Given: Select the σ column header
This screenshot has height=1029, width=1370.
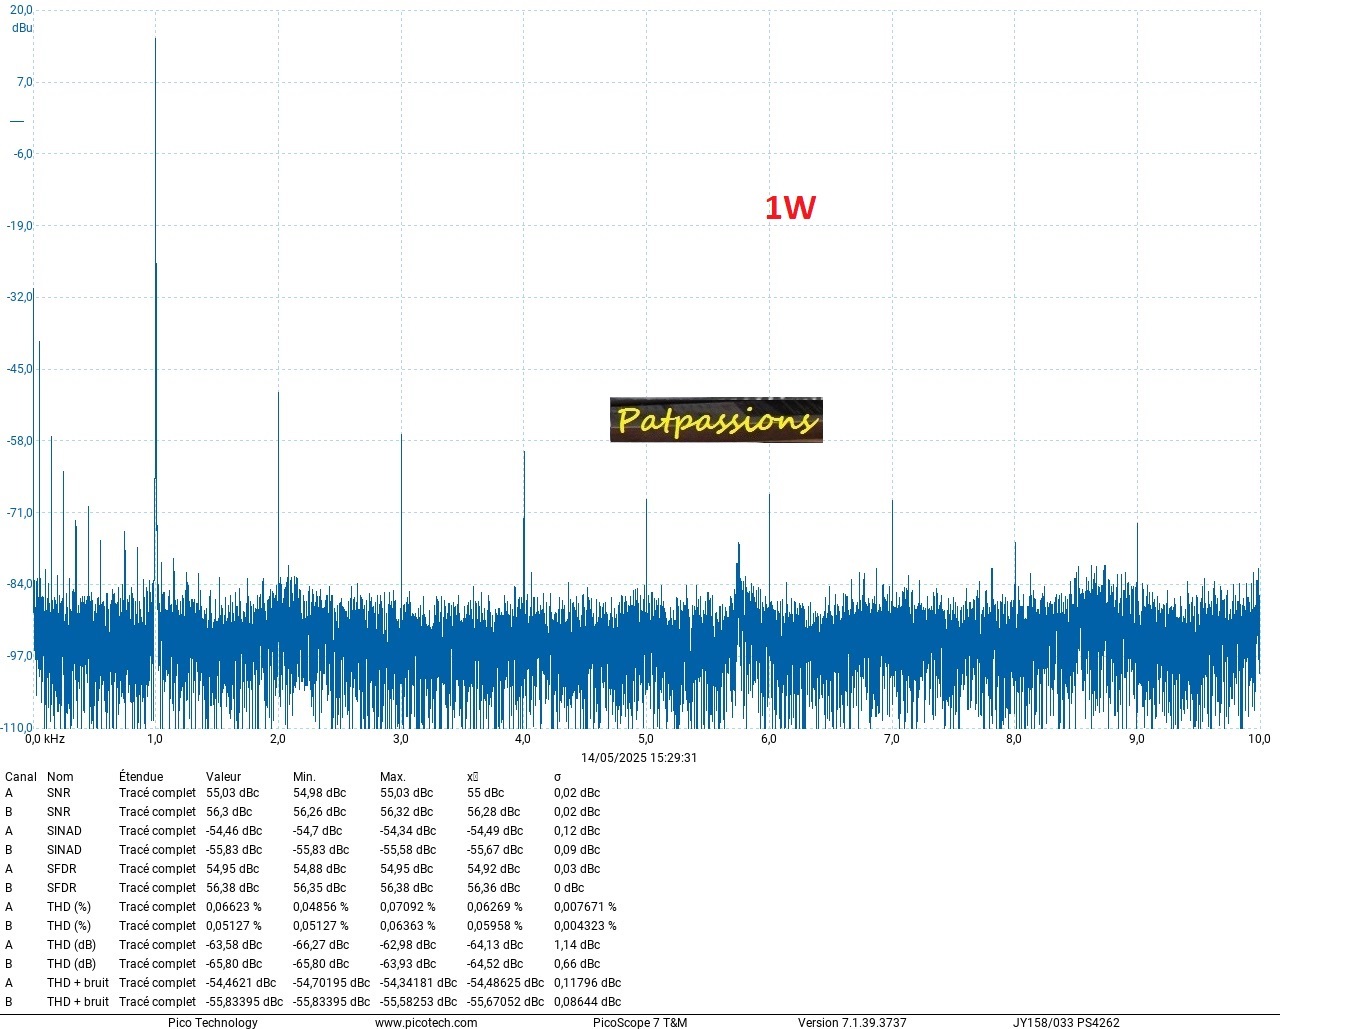Looking at the screenshot, I should [557, 776].
